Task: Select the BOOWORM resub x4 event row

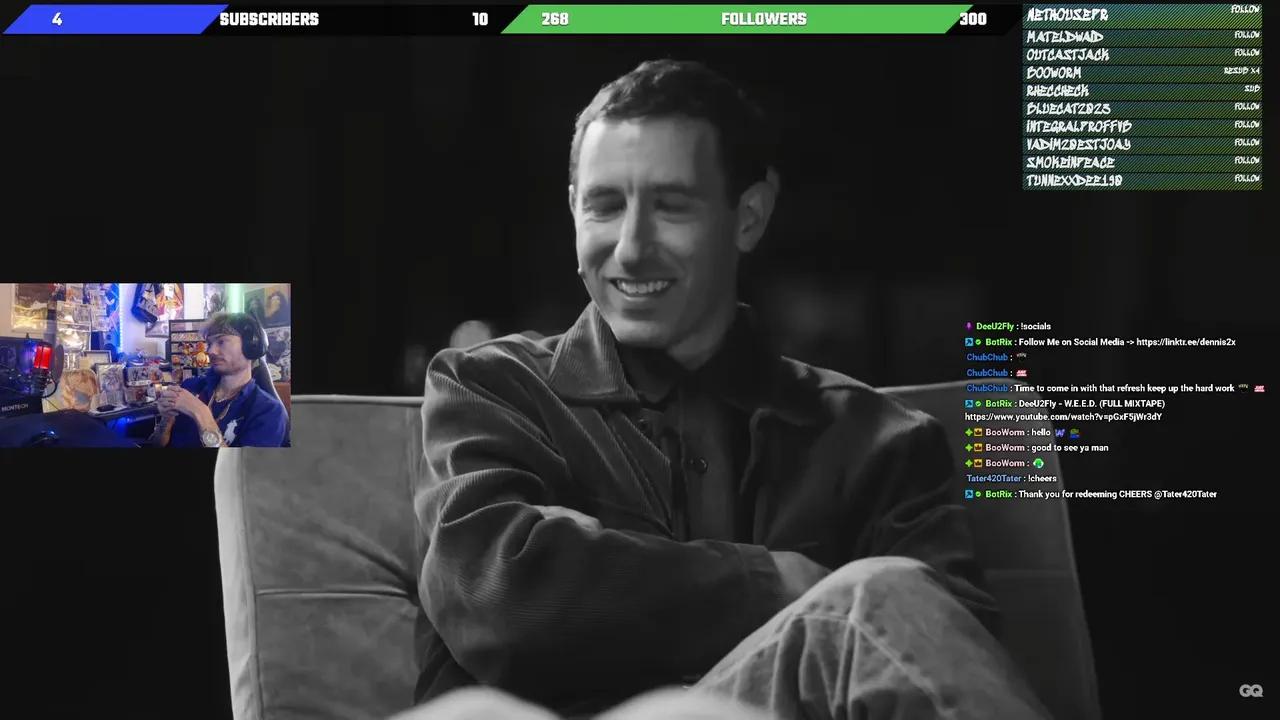Action: pyautogui.click(x=1143, y=73)
